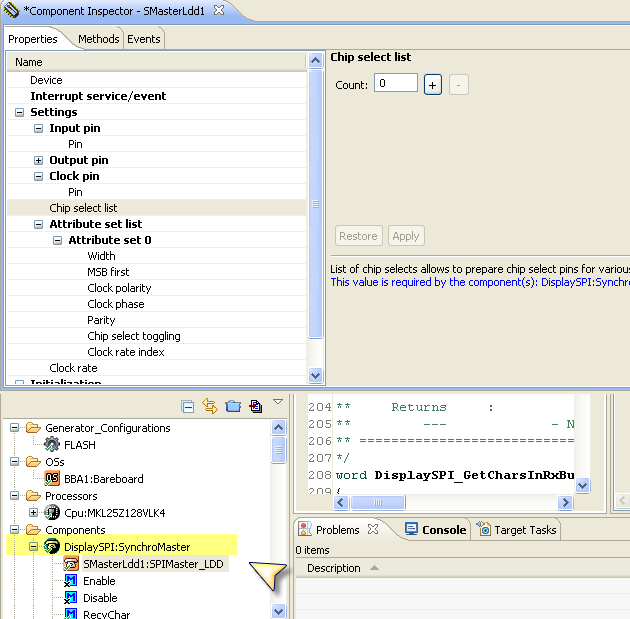Click the link arrows toolbar icon
Viewport: 630px width, 619px height.
coord(210,406)
